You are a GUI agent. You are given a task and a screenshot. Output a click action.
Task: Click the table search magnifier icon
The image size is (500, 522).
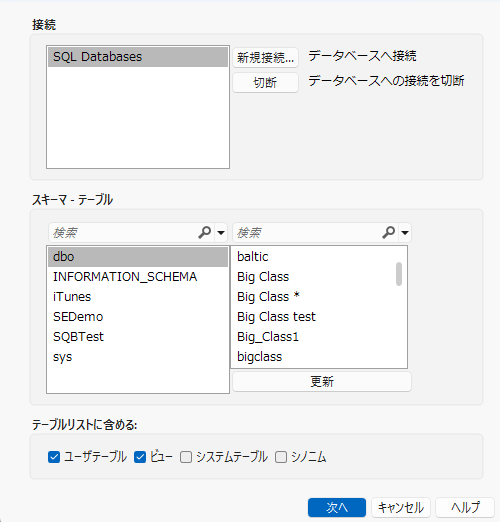pyautogui.click(x=388, y=232)
